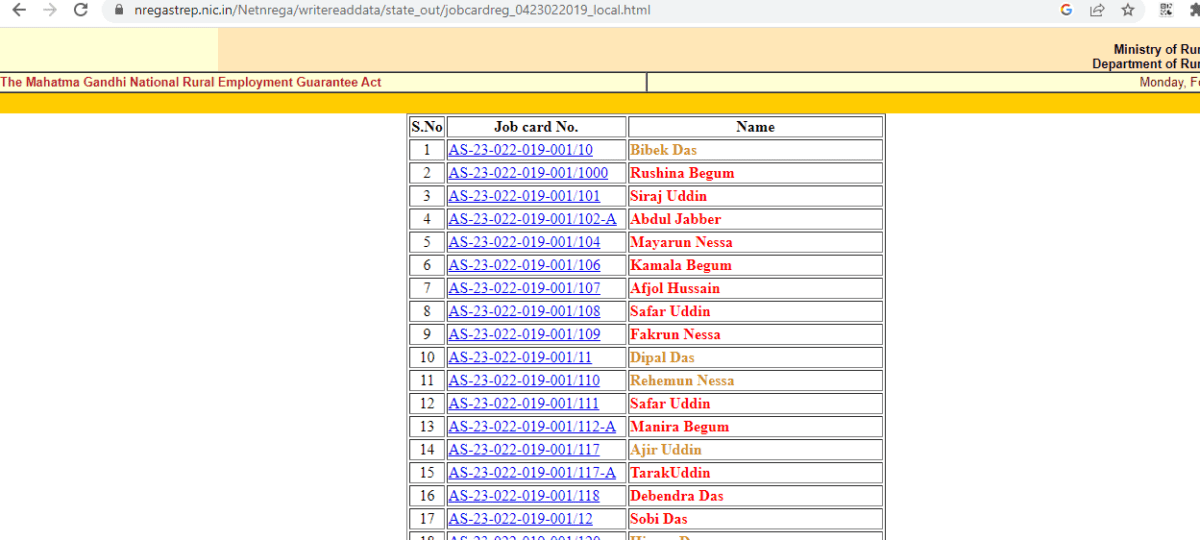Open QR code extension icon

(x=1166, y=10)
